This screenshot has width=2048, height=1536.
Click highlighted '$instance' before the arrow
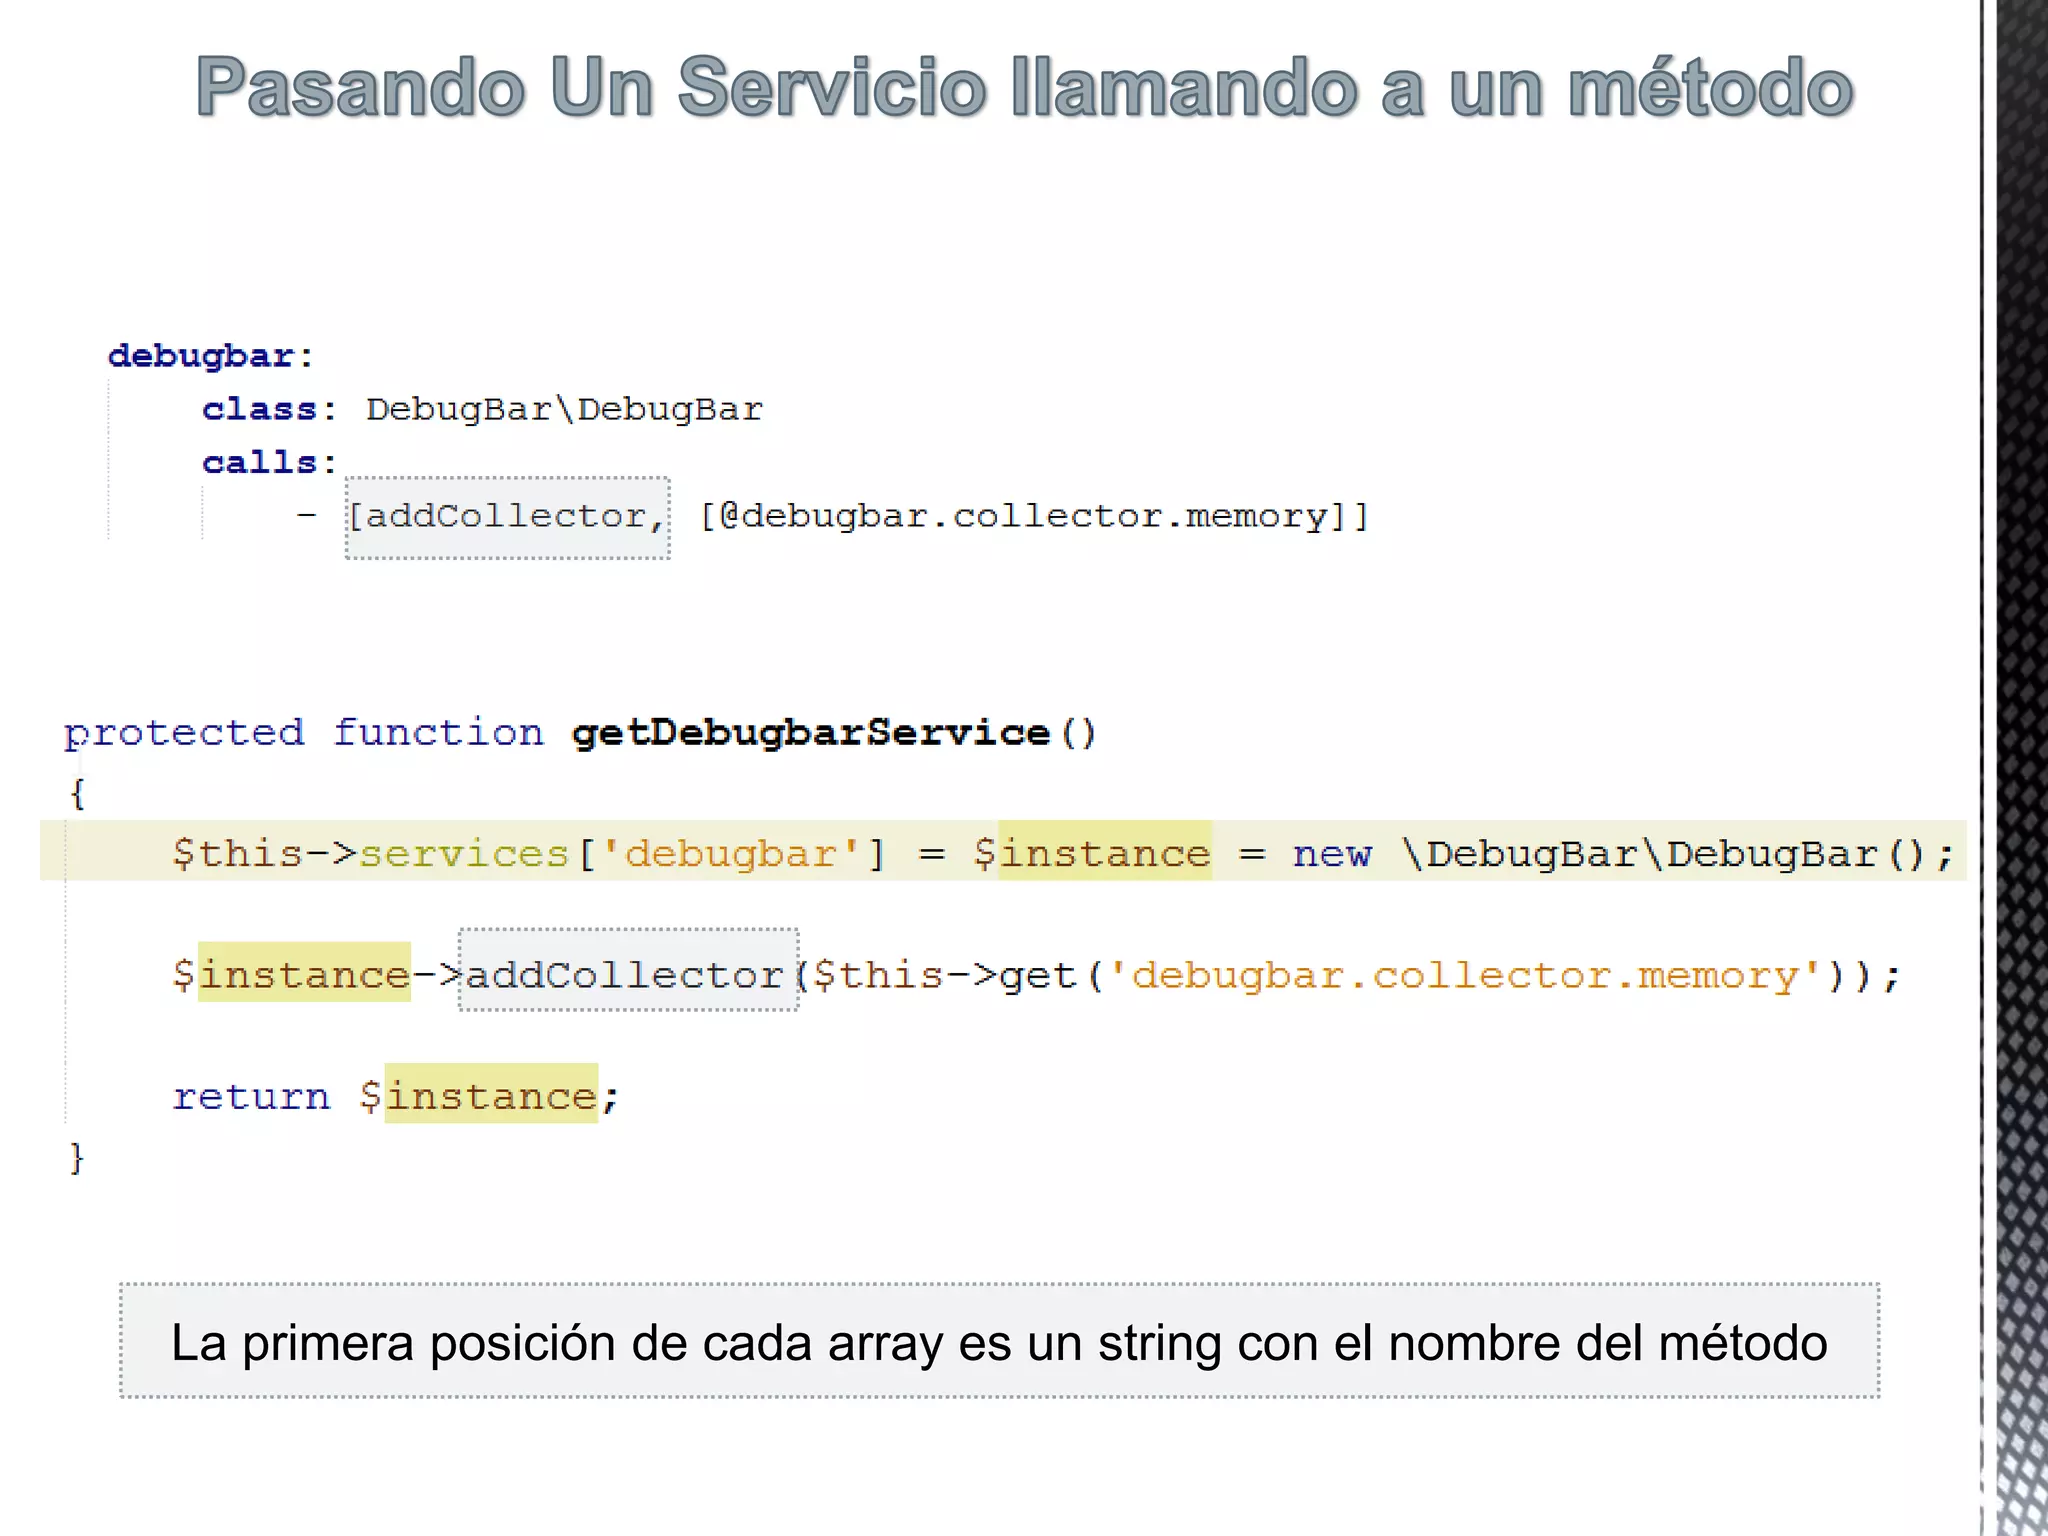click(291, 974)
